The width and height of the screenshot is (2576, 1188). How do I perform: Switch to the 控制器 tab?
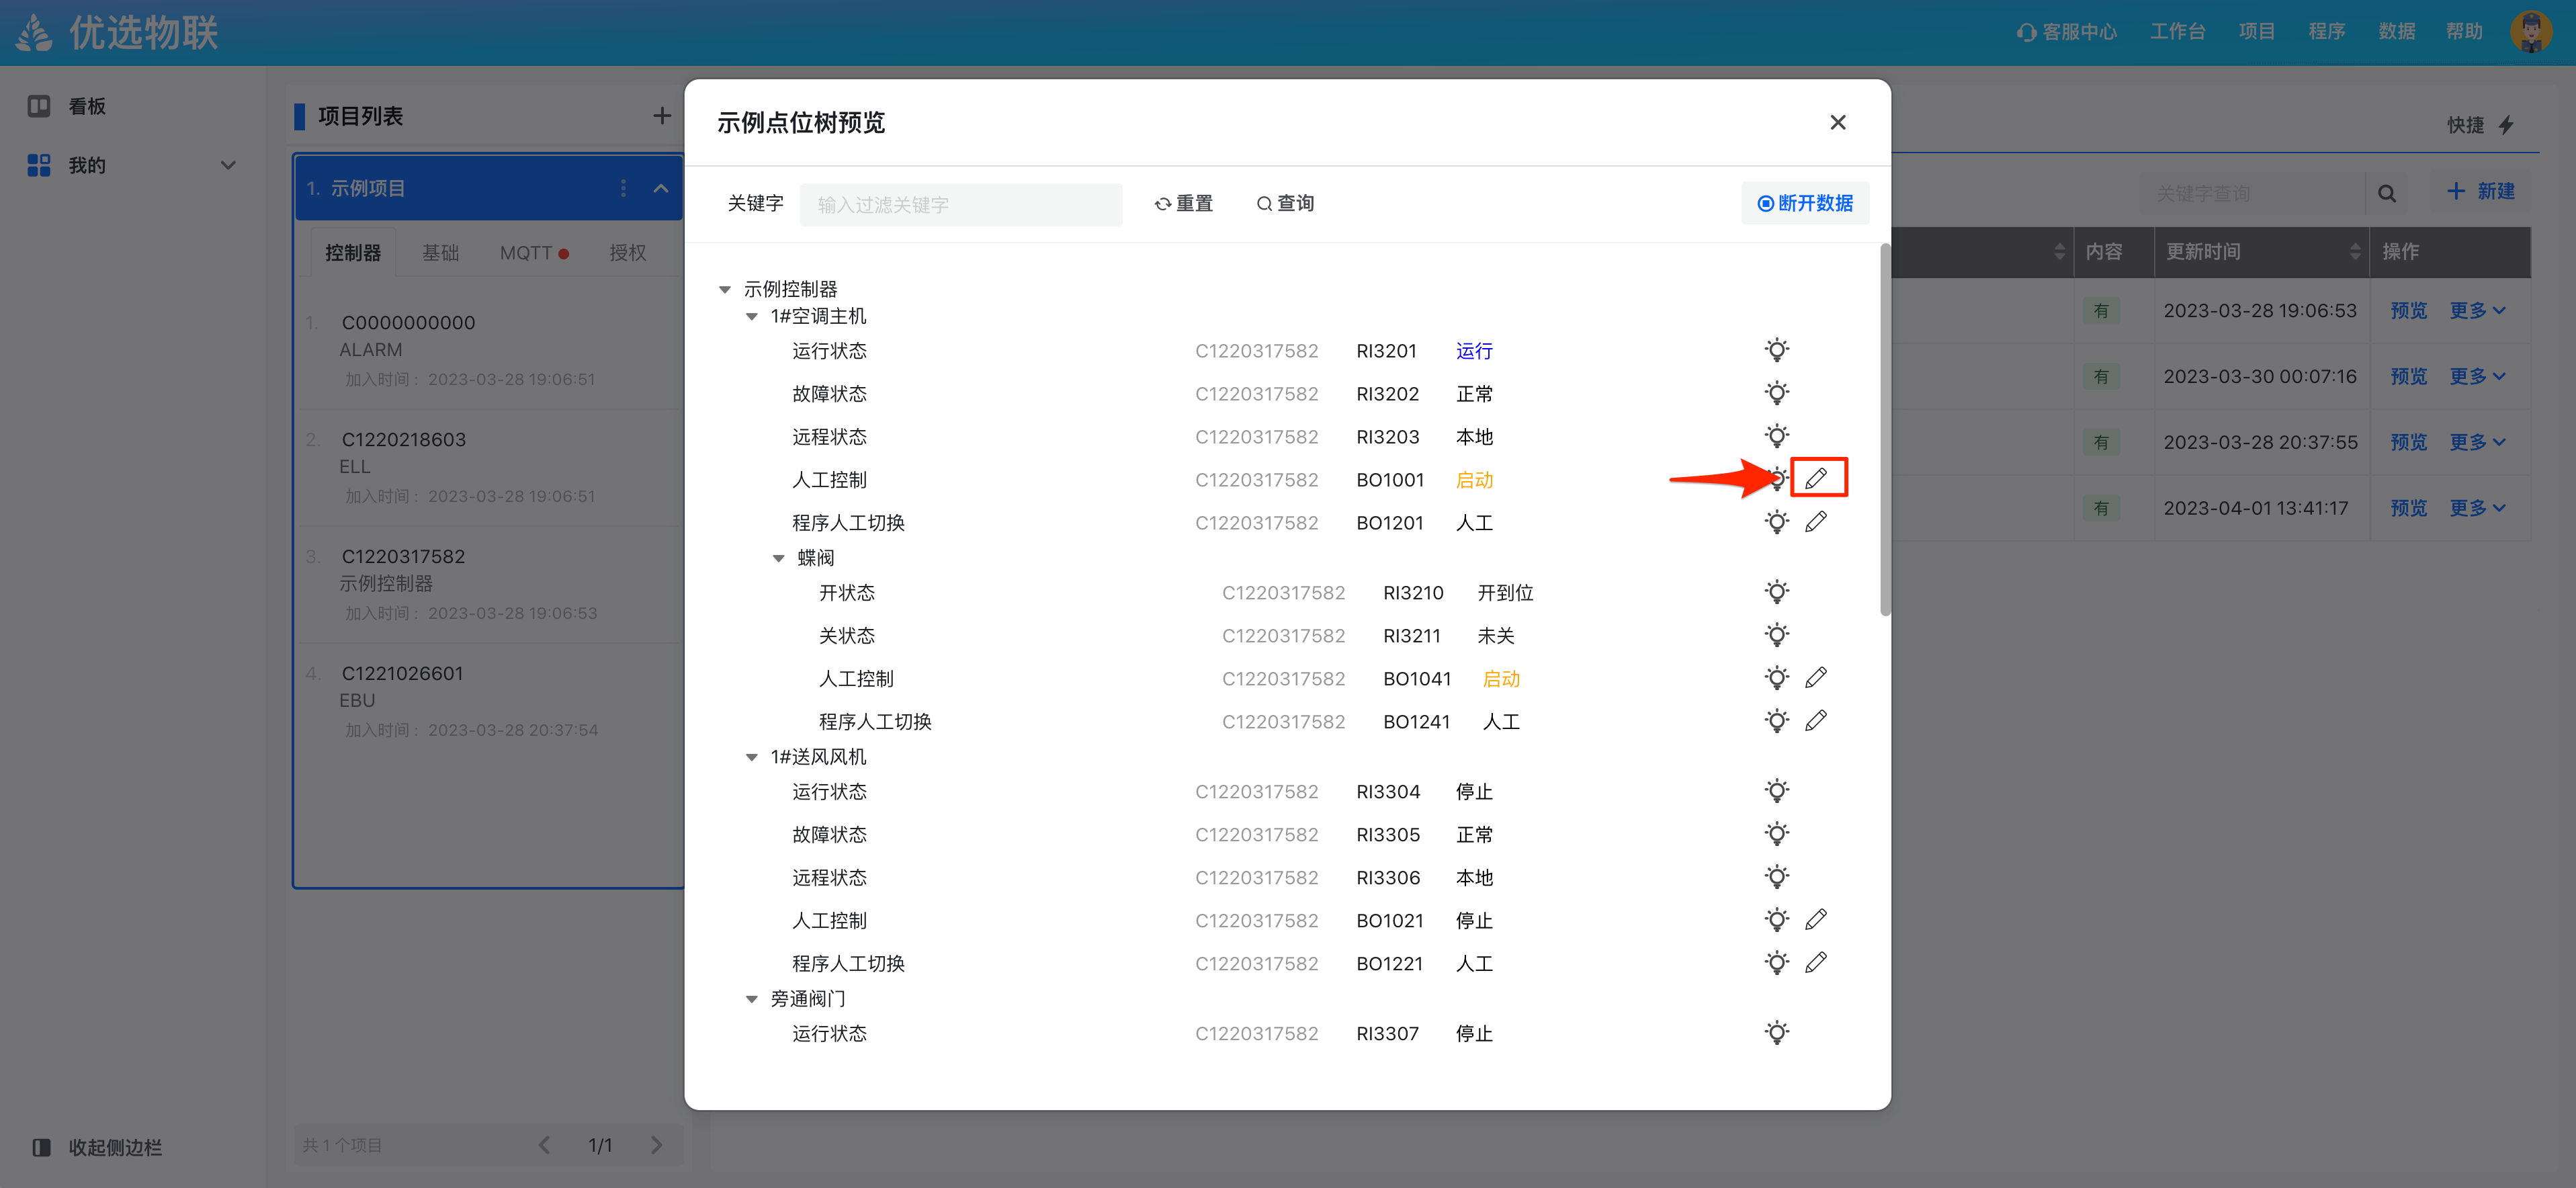point(353,253)
